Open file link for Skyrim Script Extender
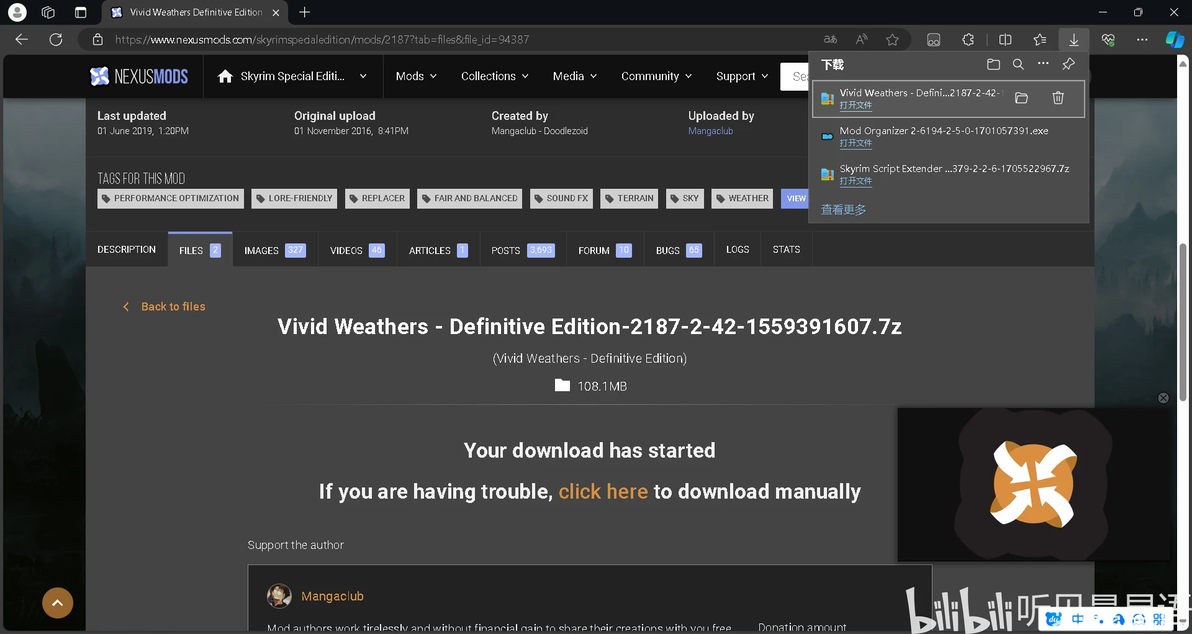The width and height of the screenshot is (1192, 634). pos(855,182)
